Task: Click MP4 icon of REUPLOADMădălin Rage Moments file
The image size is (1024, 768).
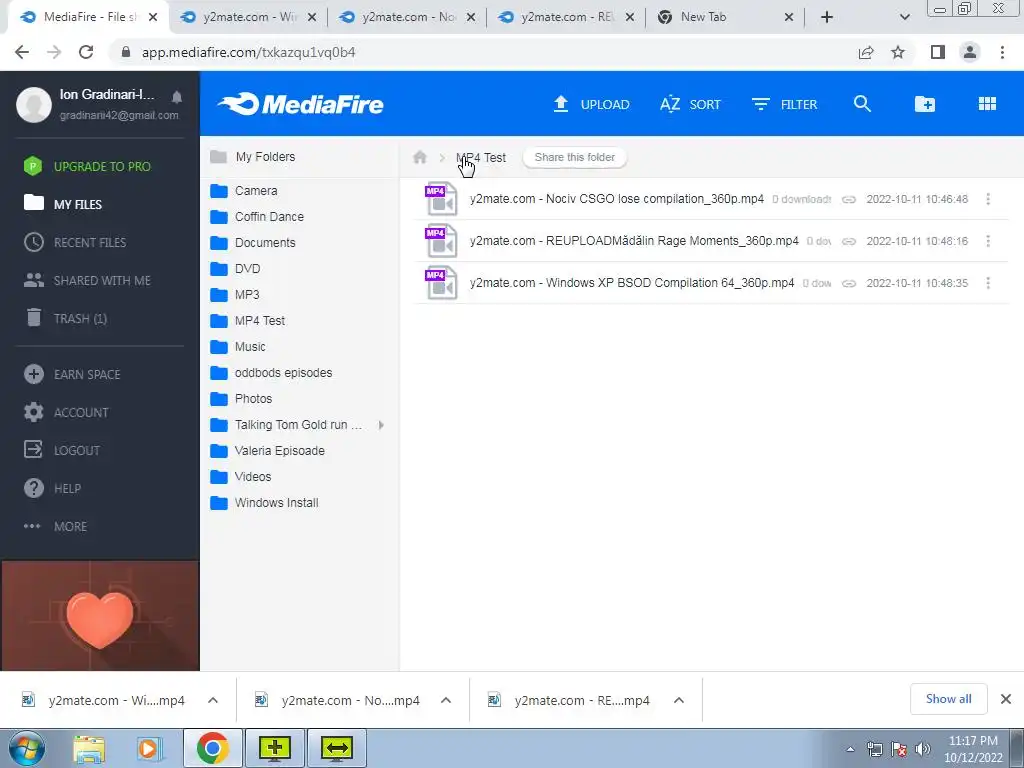Action: click(x=441, y=241)
